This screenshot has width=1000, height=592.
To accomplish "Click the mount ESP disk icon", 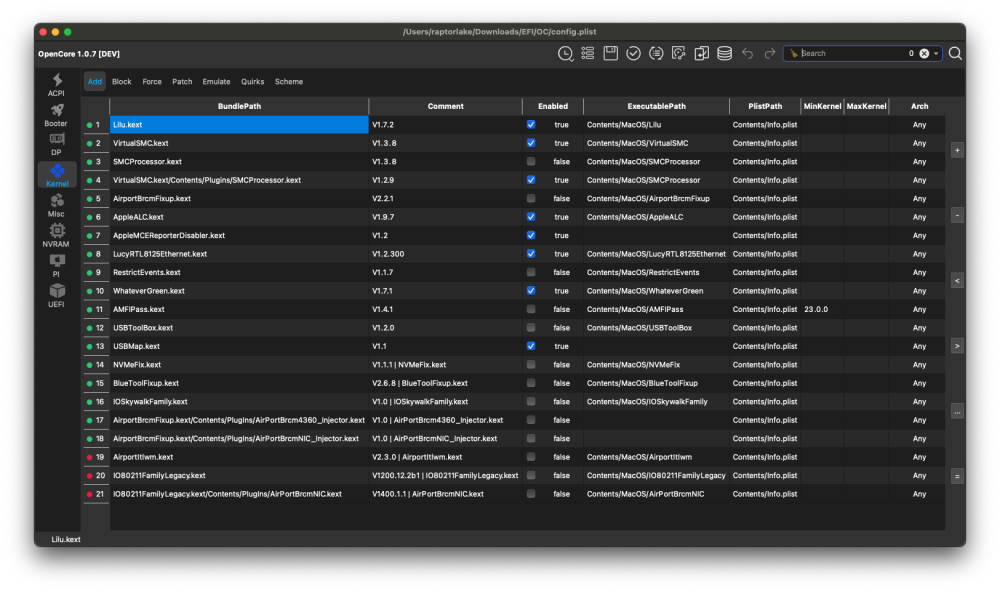I will click(679, 54).
